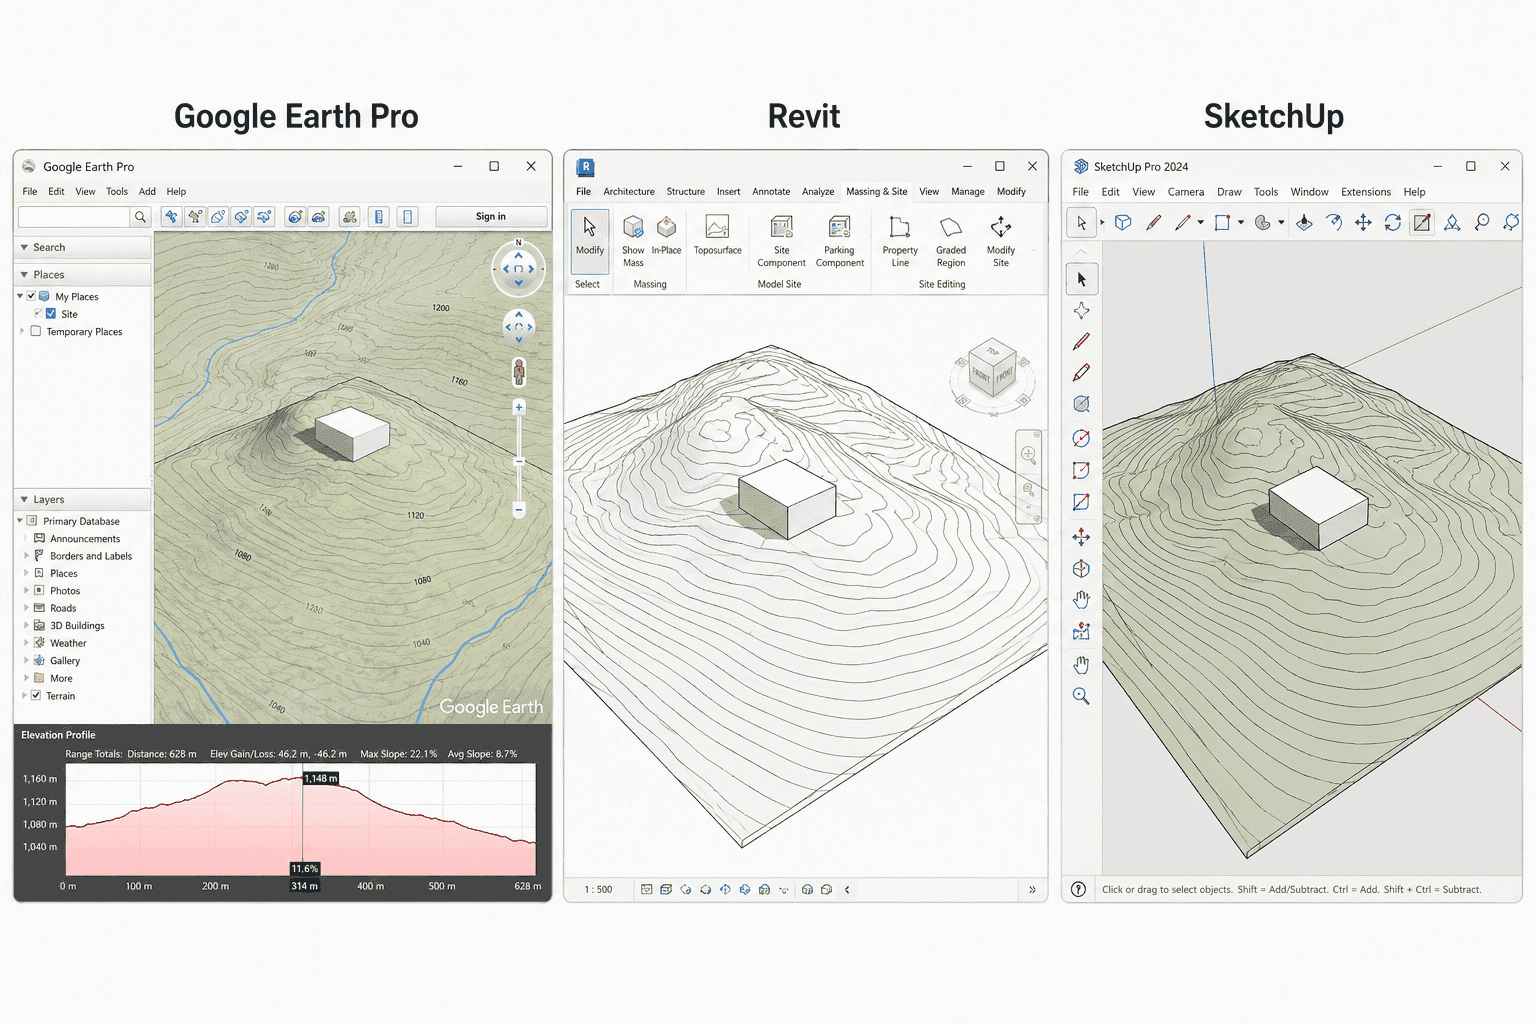Viewport: 1536px width, 1024px height.
Task: Click SketchUp Push/Pull icon in top toolbar
Action: tap(1304, 223)
